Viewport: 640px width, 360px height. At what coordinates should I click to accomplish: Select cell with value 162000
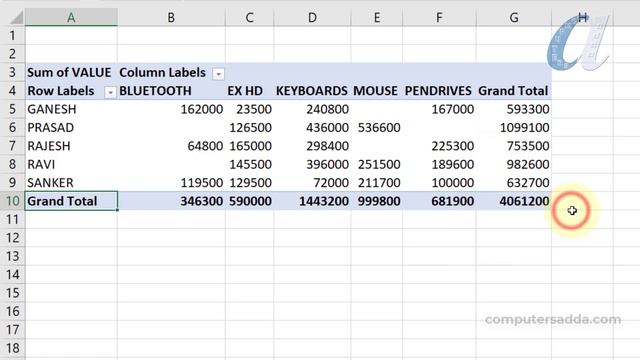171,109
